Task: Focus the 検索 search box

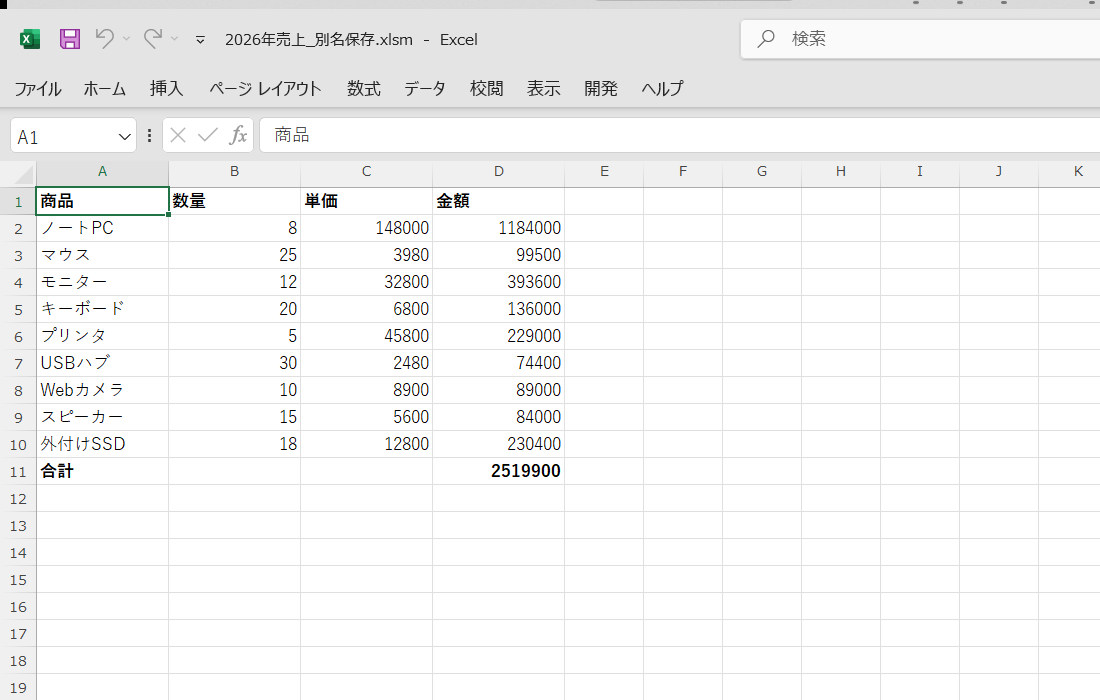Action: coord(920,39)
